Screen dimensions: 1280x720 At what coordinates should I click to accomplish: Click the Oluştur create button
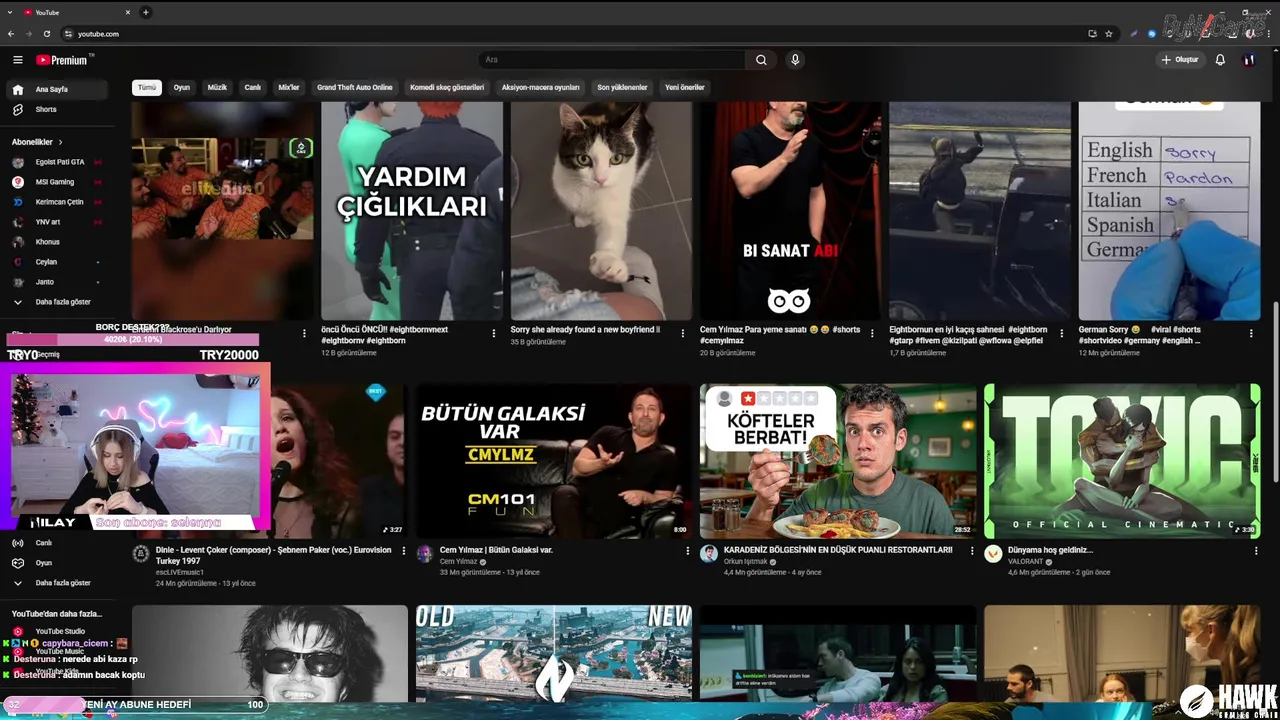coord(1179,60)
